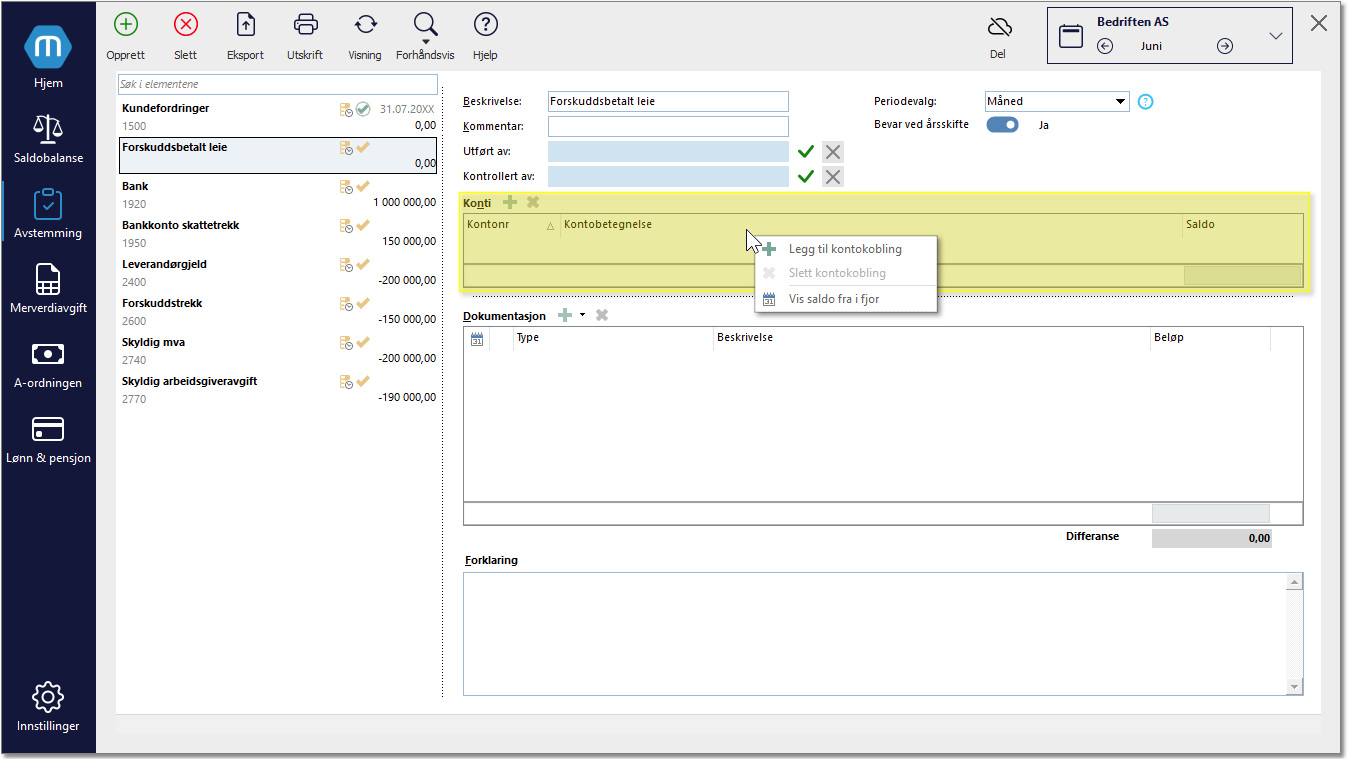
Task: Open Saldobalanse in the sidebar
Action: 48,138
